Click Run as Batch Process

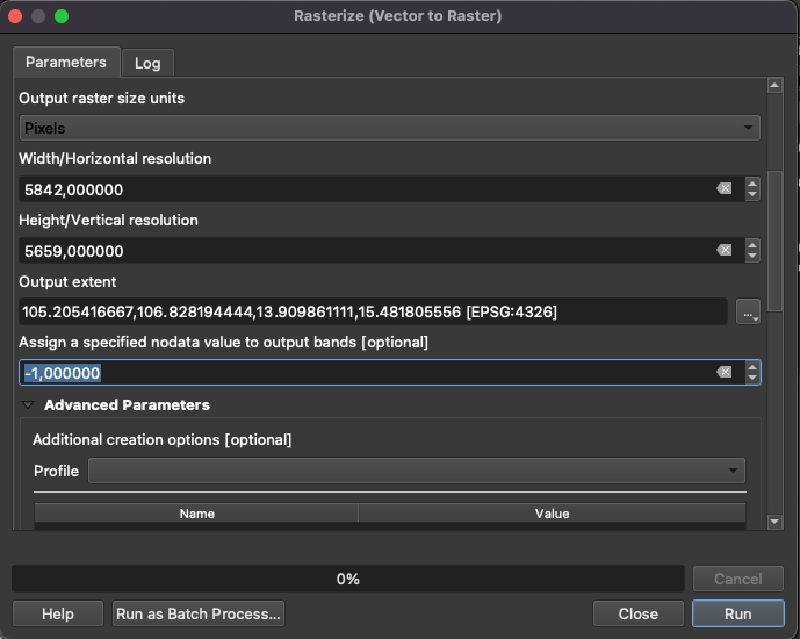tap(198, 613)
